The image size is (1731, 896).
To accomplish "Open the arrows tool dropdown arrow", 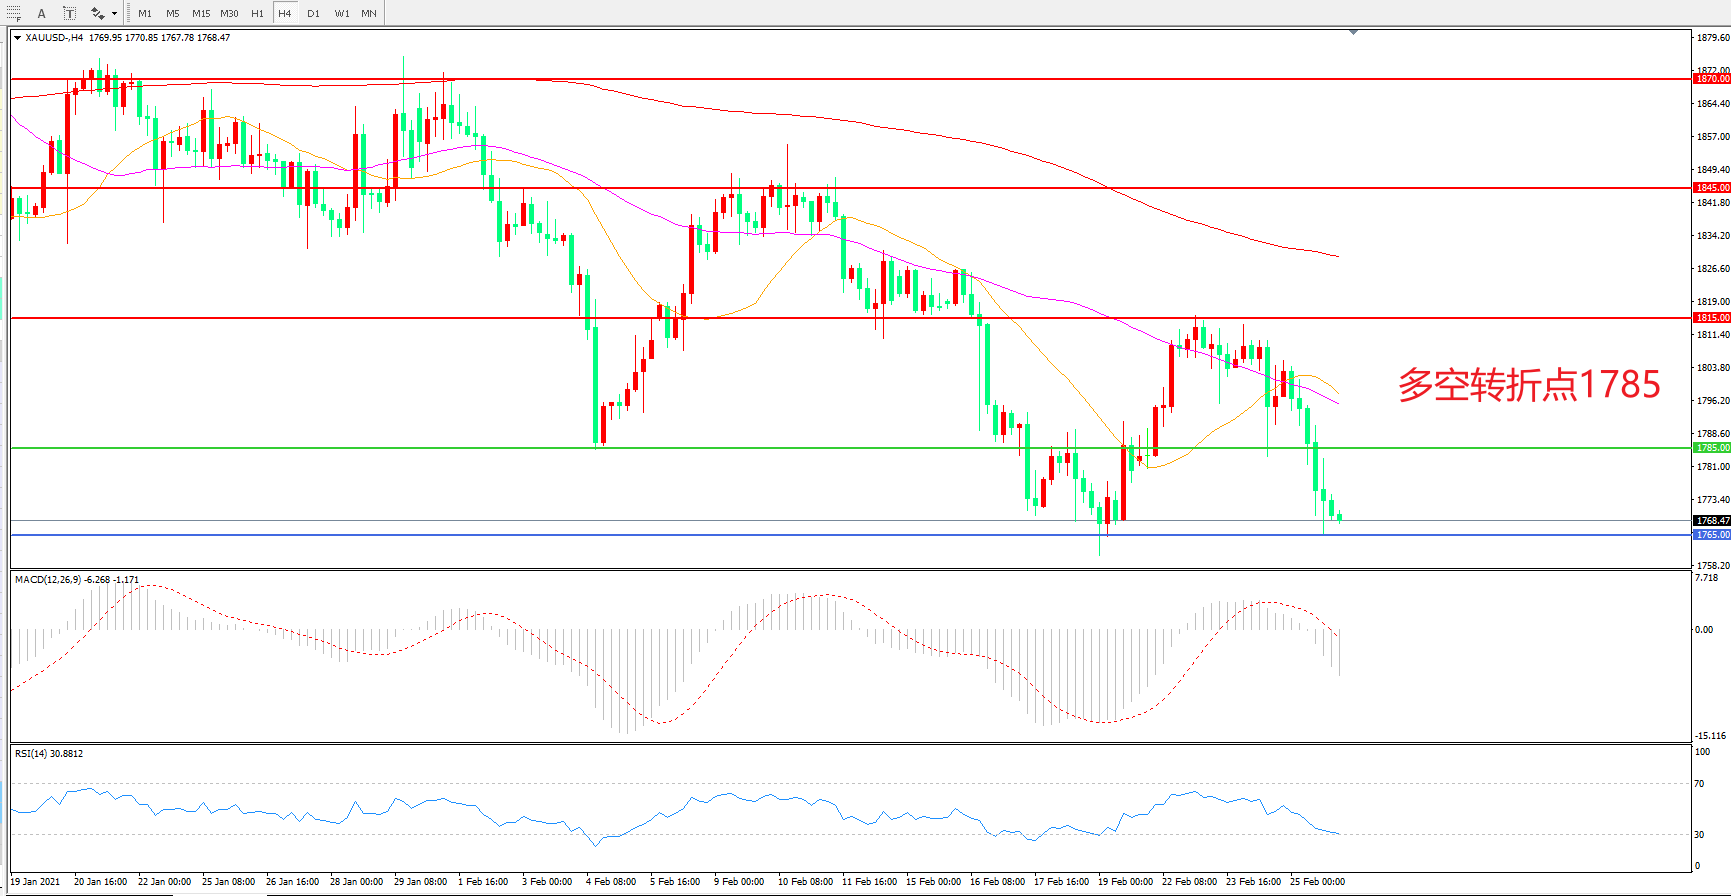I will click(x=115, y=14).
